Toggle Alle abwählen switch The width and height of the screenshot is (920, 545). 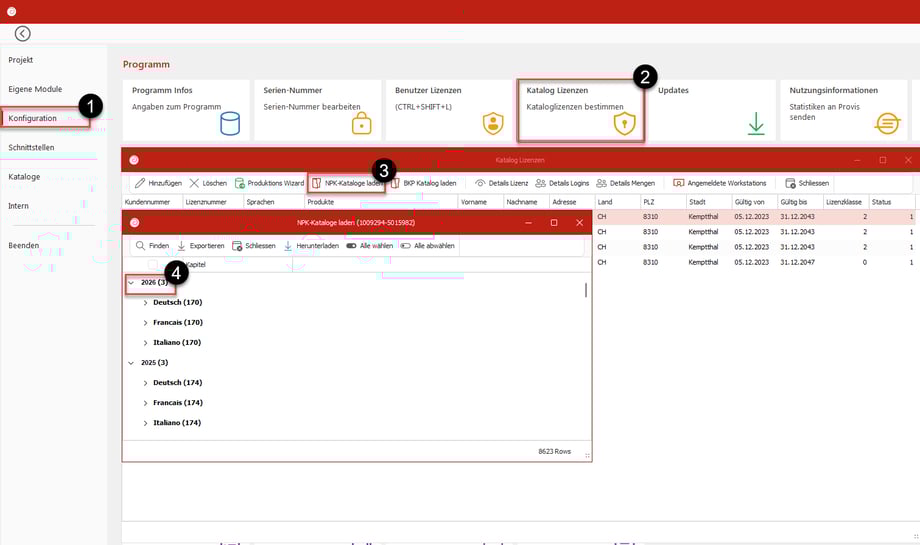[406, 246]
